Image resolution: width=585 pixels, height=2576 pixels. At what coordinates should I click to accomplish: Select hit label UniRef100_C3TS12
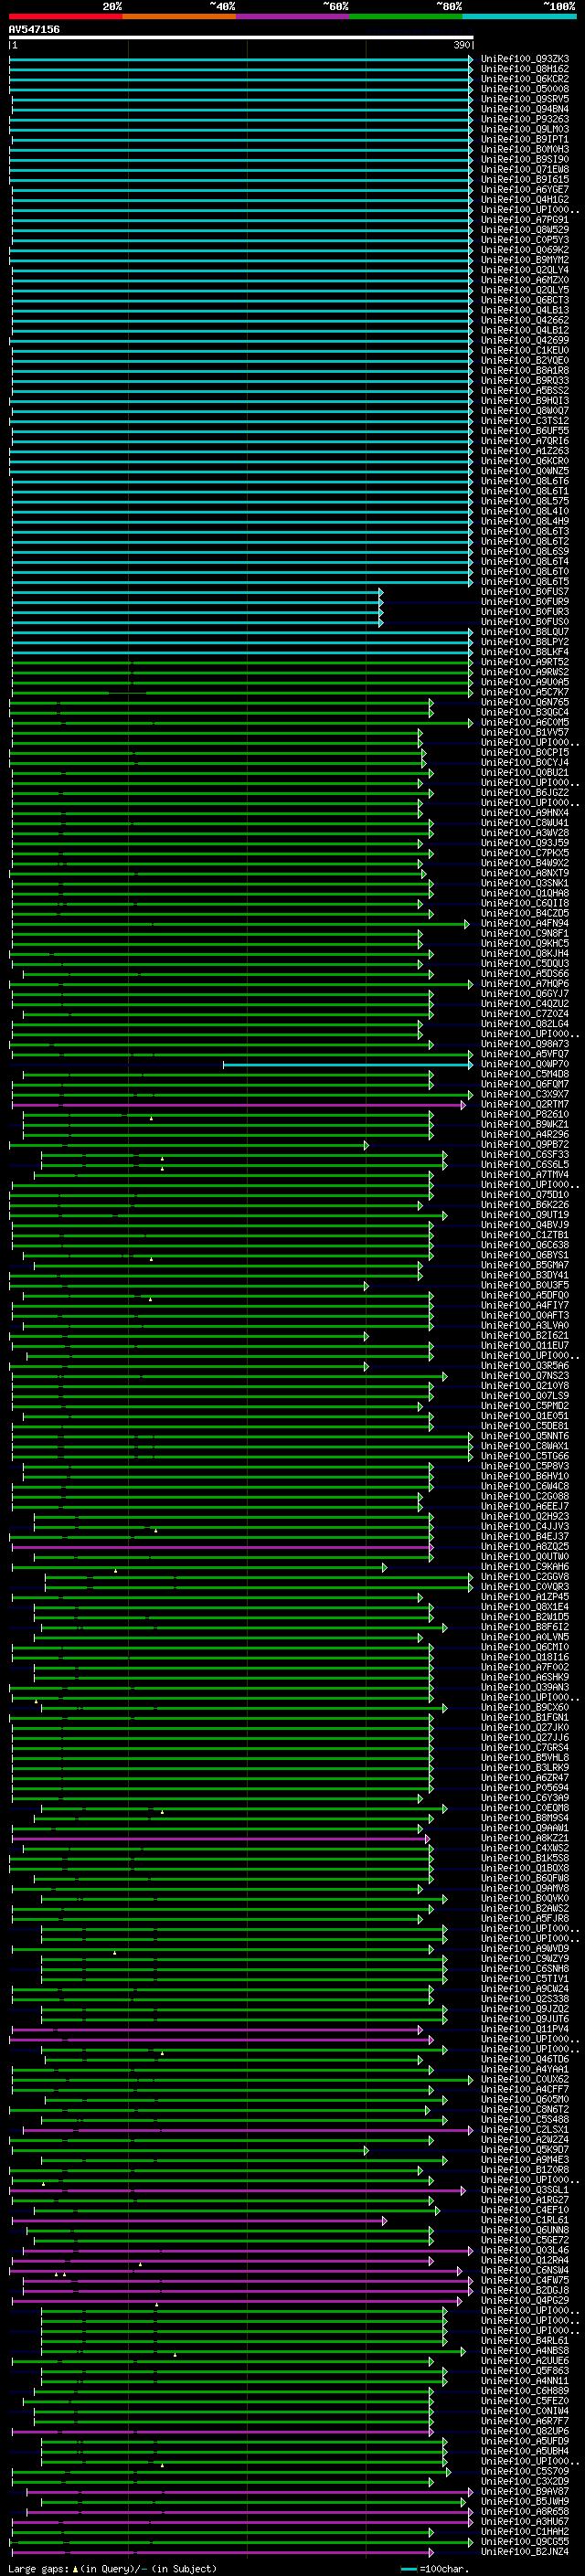pyautogui.click(x=525, y=421)
